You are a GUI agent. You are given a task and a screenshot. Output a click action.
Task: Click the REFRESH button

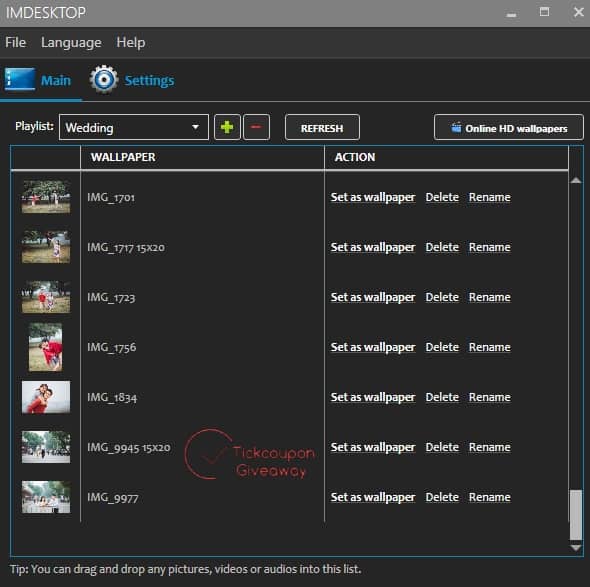[x=322, y=128]
